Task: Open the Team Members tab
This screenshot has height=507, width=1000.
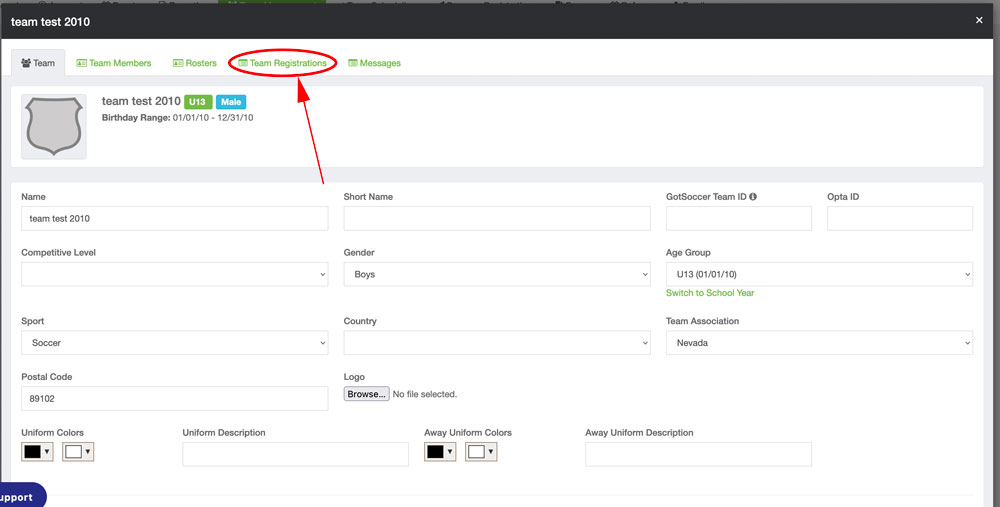Action: pyautogui.click(x=114, y=63)
